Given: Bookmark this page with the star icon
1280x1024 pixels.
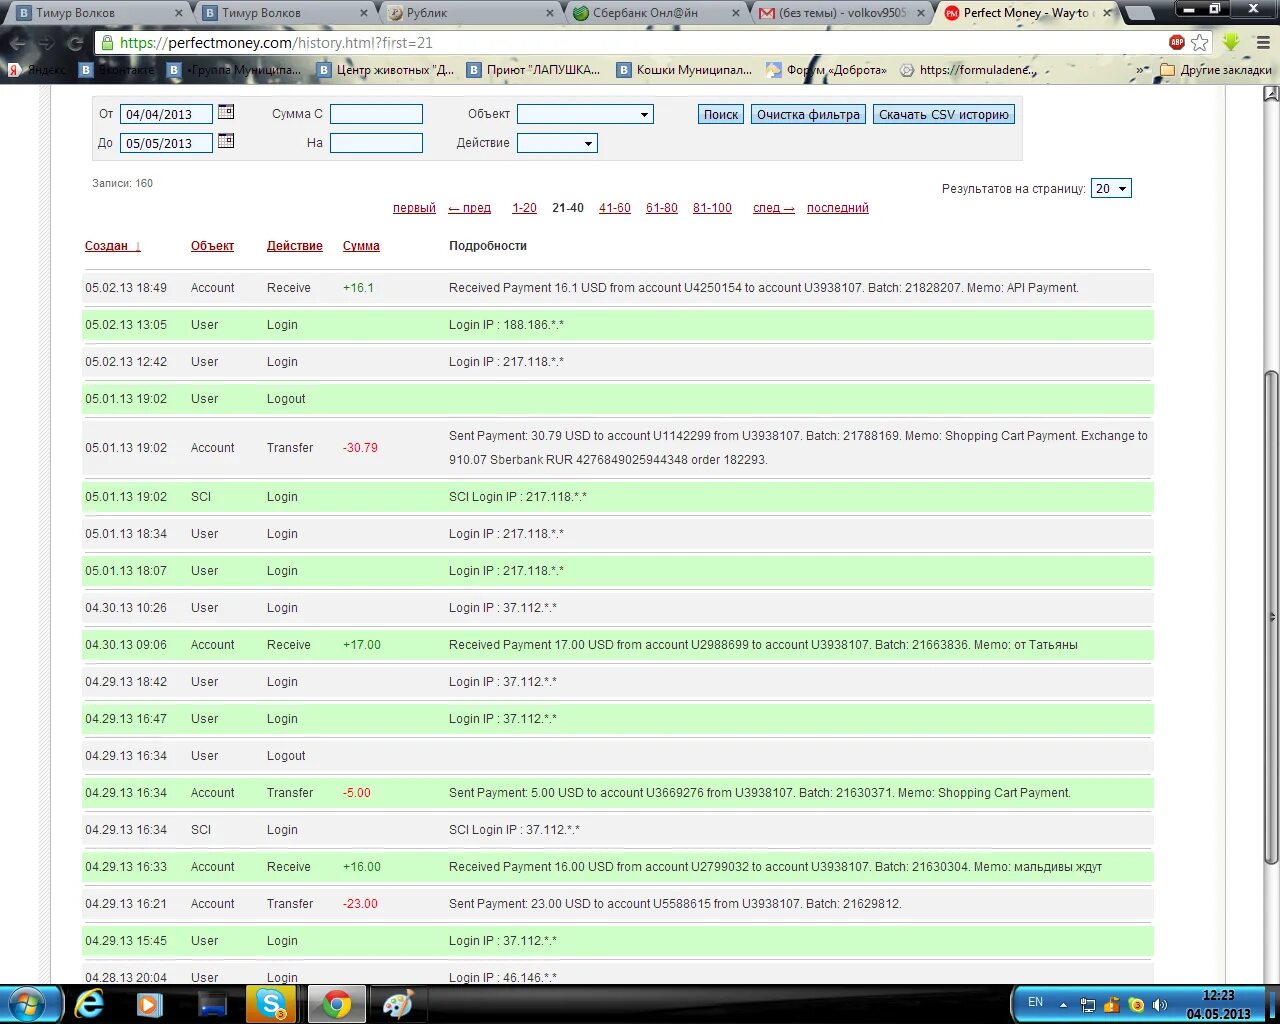Looking at the screenshot, I should [x=1200, y=43].
